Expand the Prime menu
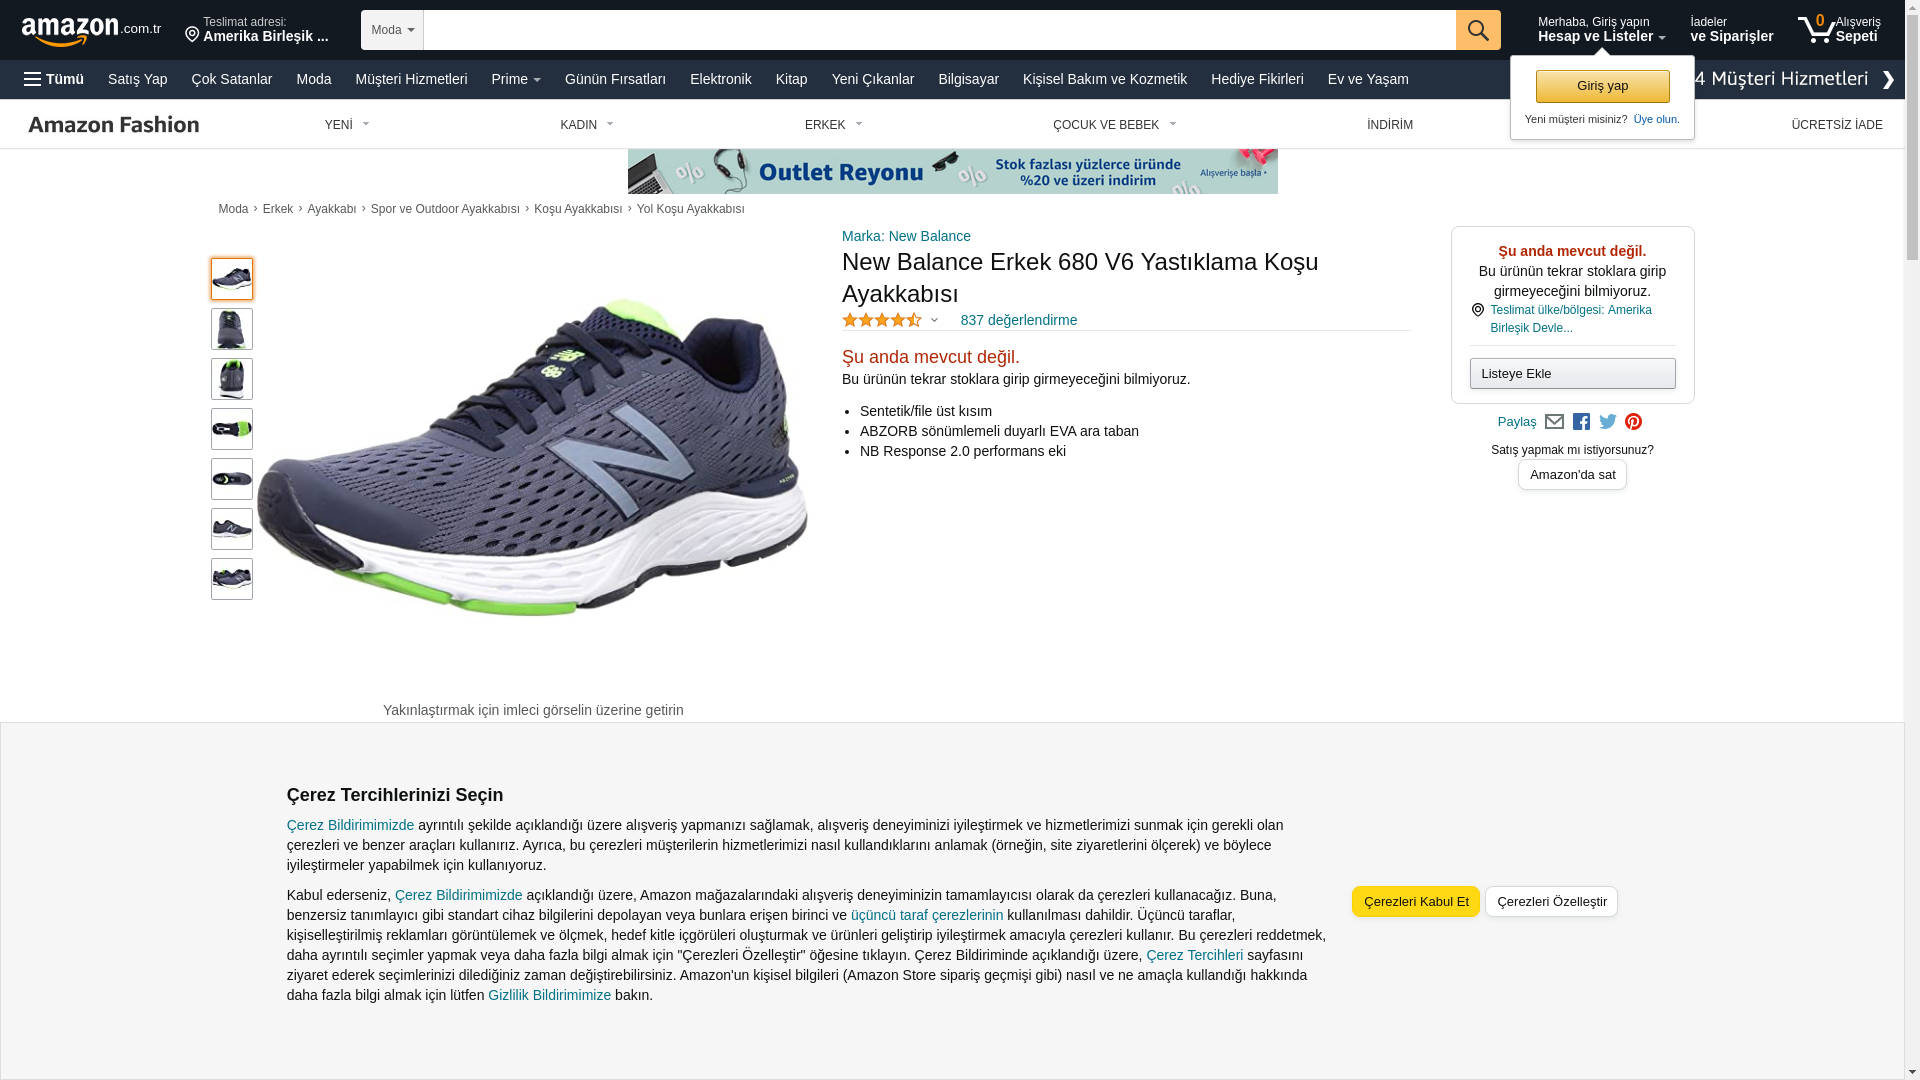 pyautogui.click(x=516, y=79)
